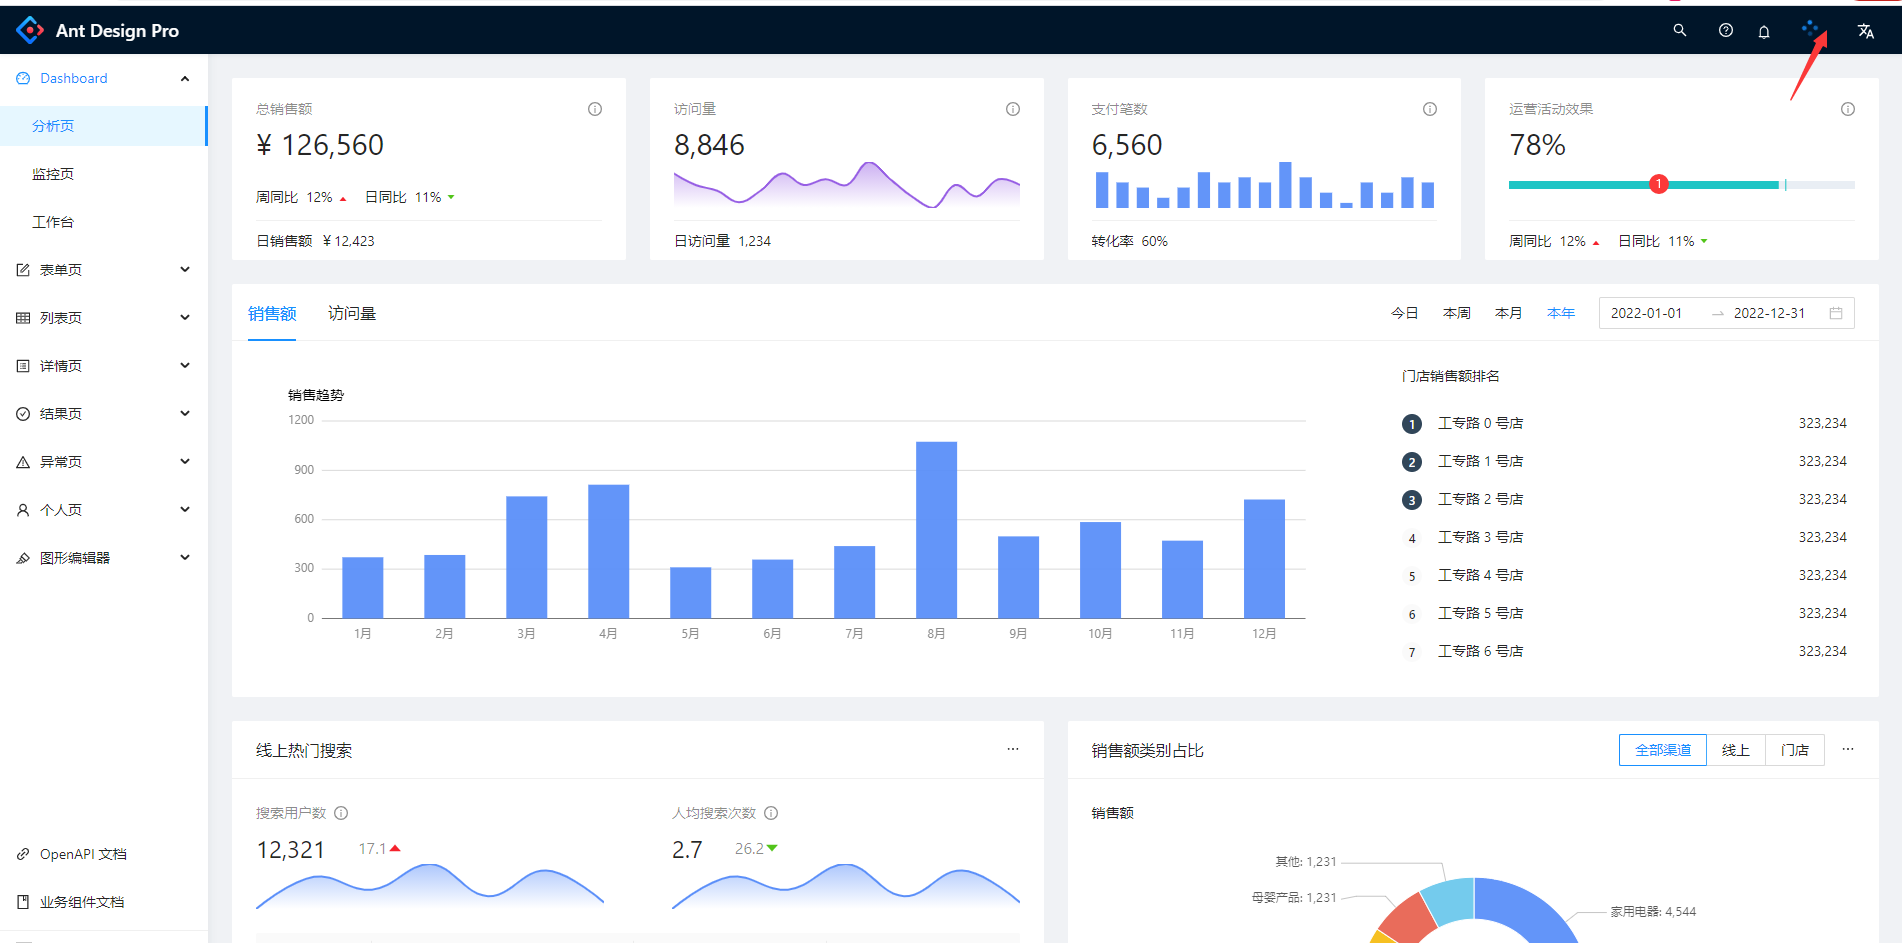Open the language switcher icon
1902x943 pixels.
point(1866,31)
